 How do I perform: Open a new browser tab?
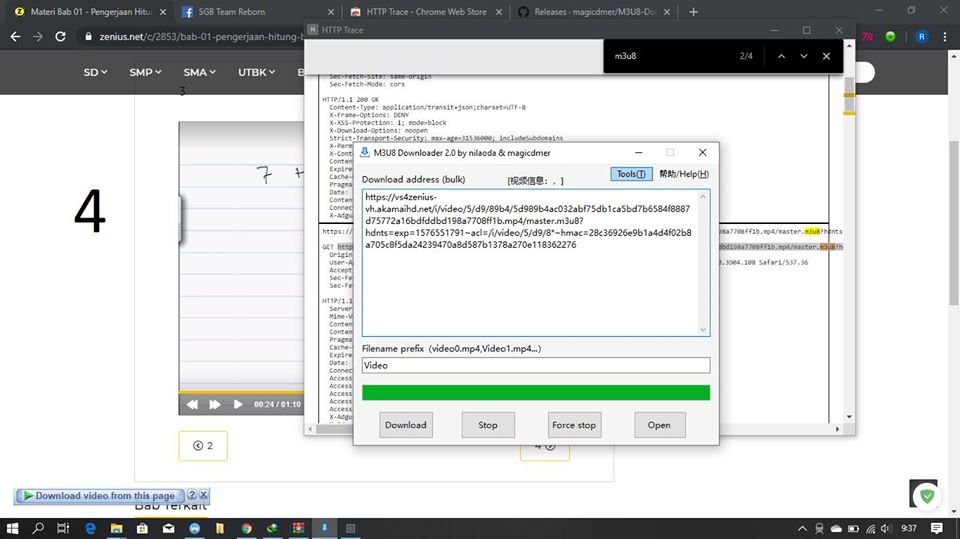tap(693, 12)
